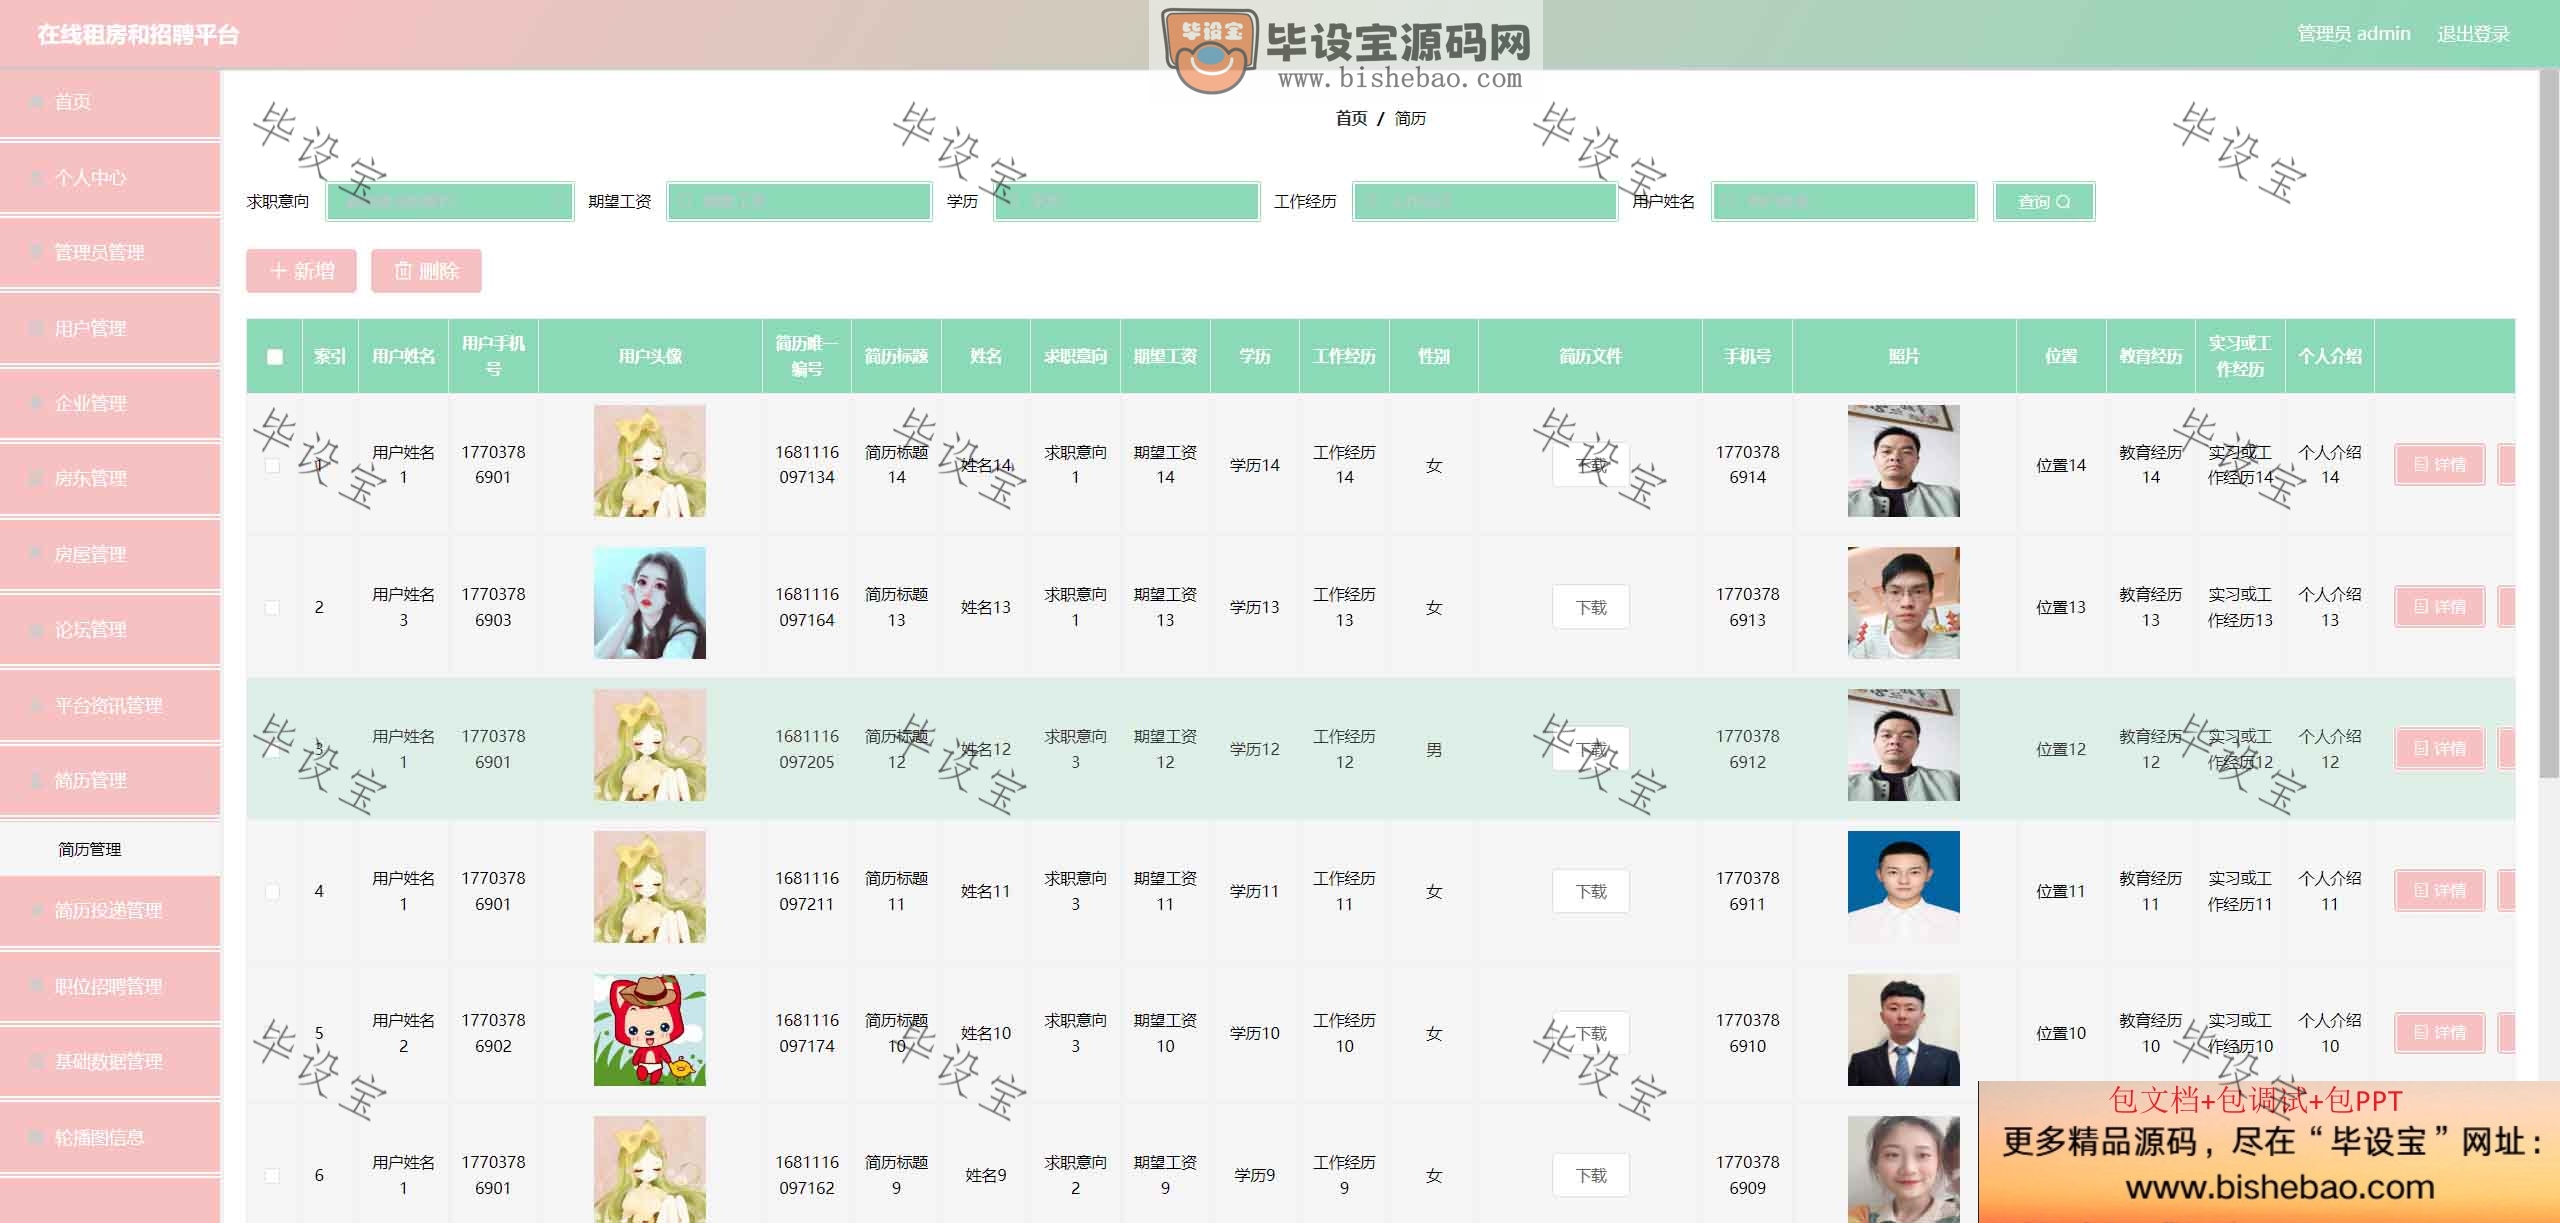Click the 删除 trash button
The height and width of the screenshot is (1223, 2560).
pyautogui.click(x=426, y=271)
